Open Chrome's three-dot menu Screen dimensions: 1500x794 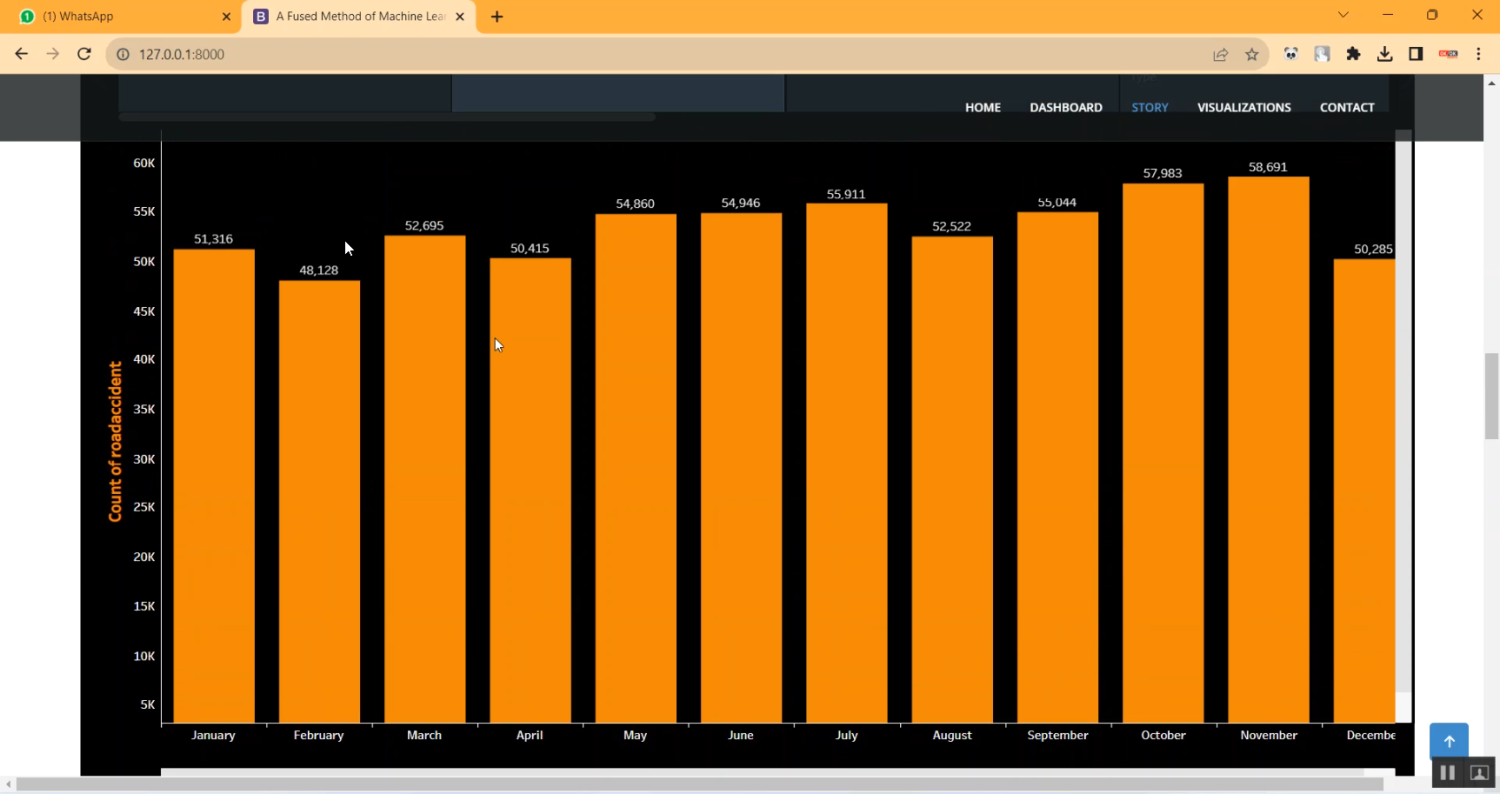pos(1478,55)
